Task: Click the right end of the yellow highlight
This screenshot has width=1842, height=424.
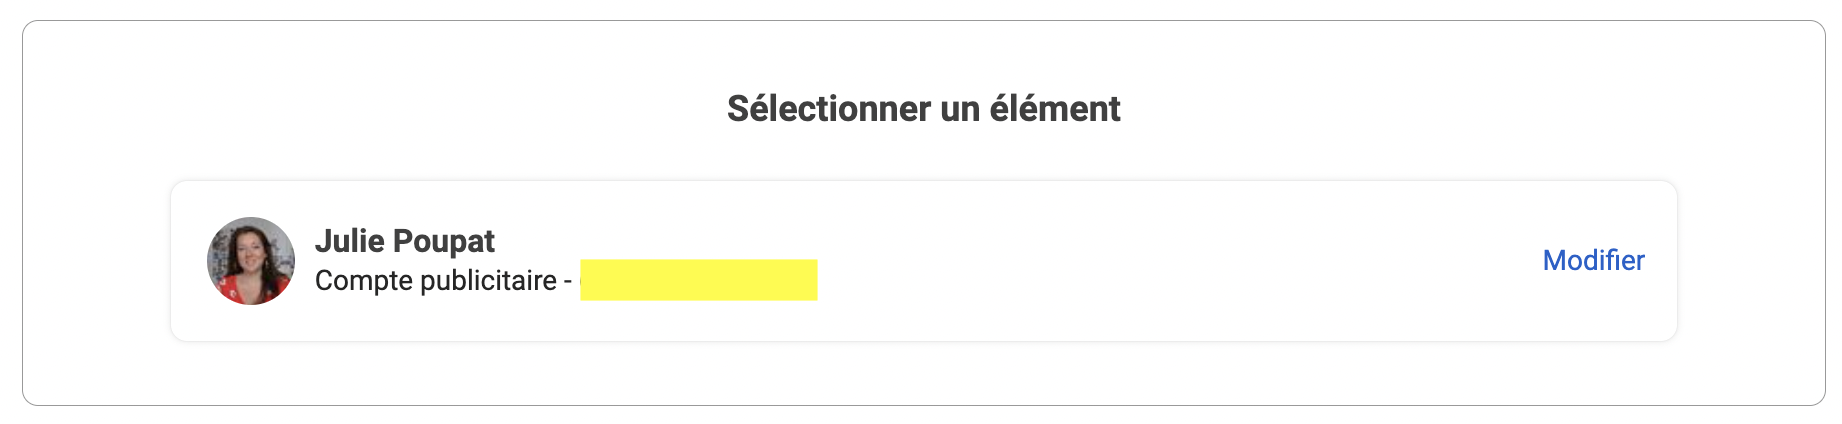Action: tap(811, 280)
